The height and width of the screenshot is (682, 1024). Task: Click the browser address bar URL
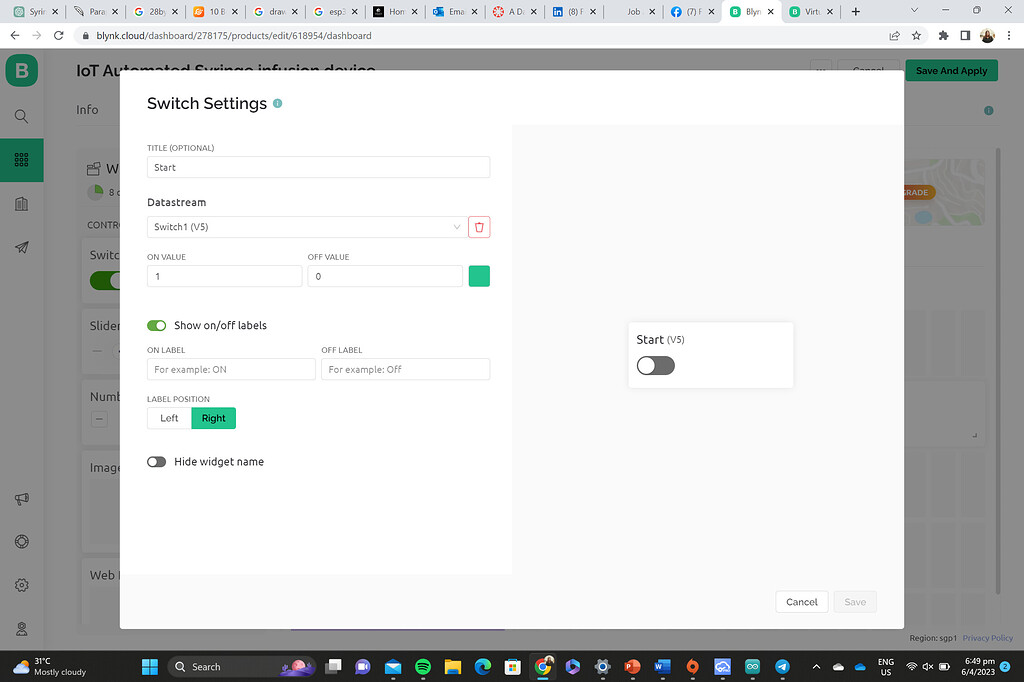234,36
